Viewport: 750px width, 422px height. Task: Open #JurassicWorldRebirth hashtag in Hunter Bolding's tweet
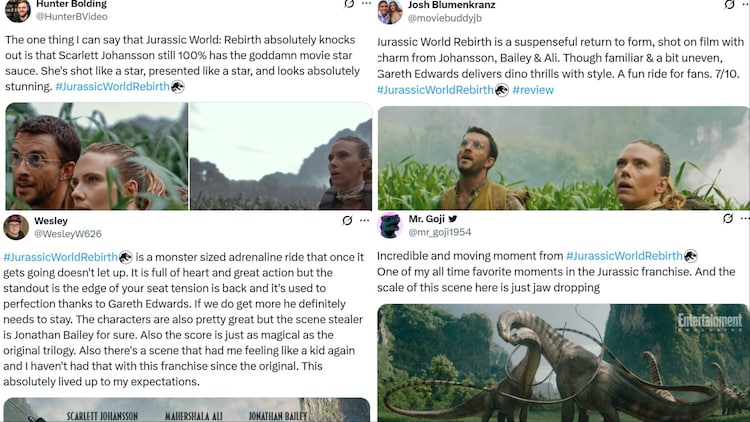click(x=113, y=87)
